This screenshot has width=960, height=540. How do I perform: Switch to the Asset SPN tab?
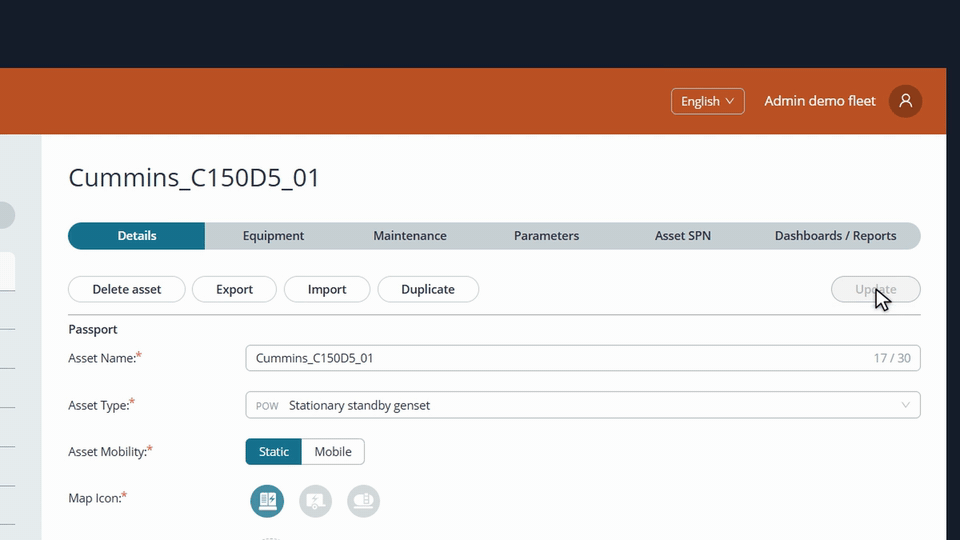683,236
